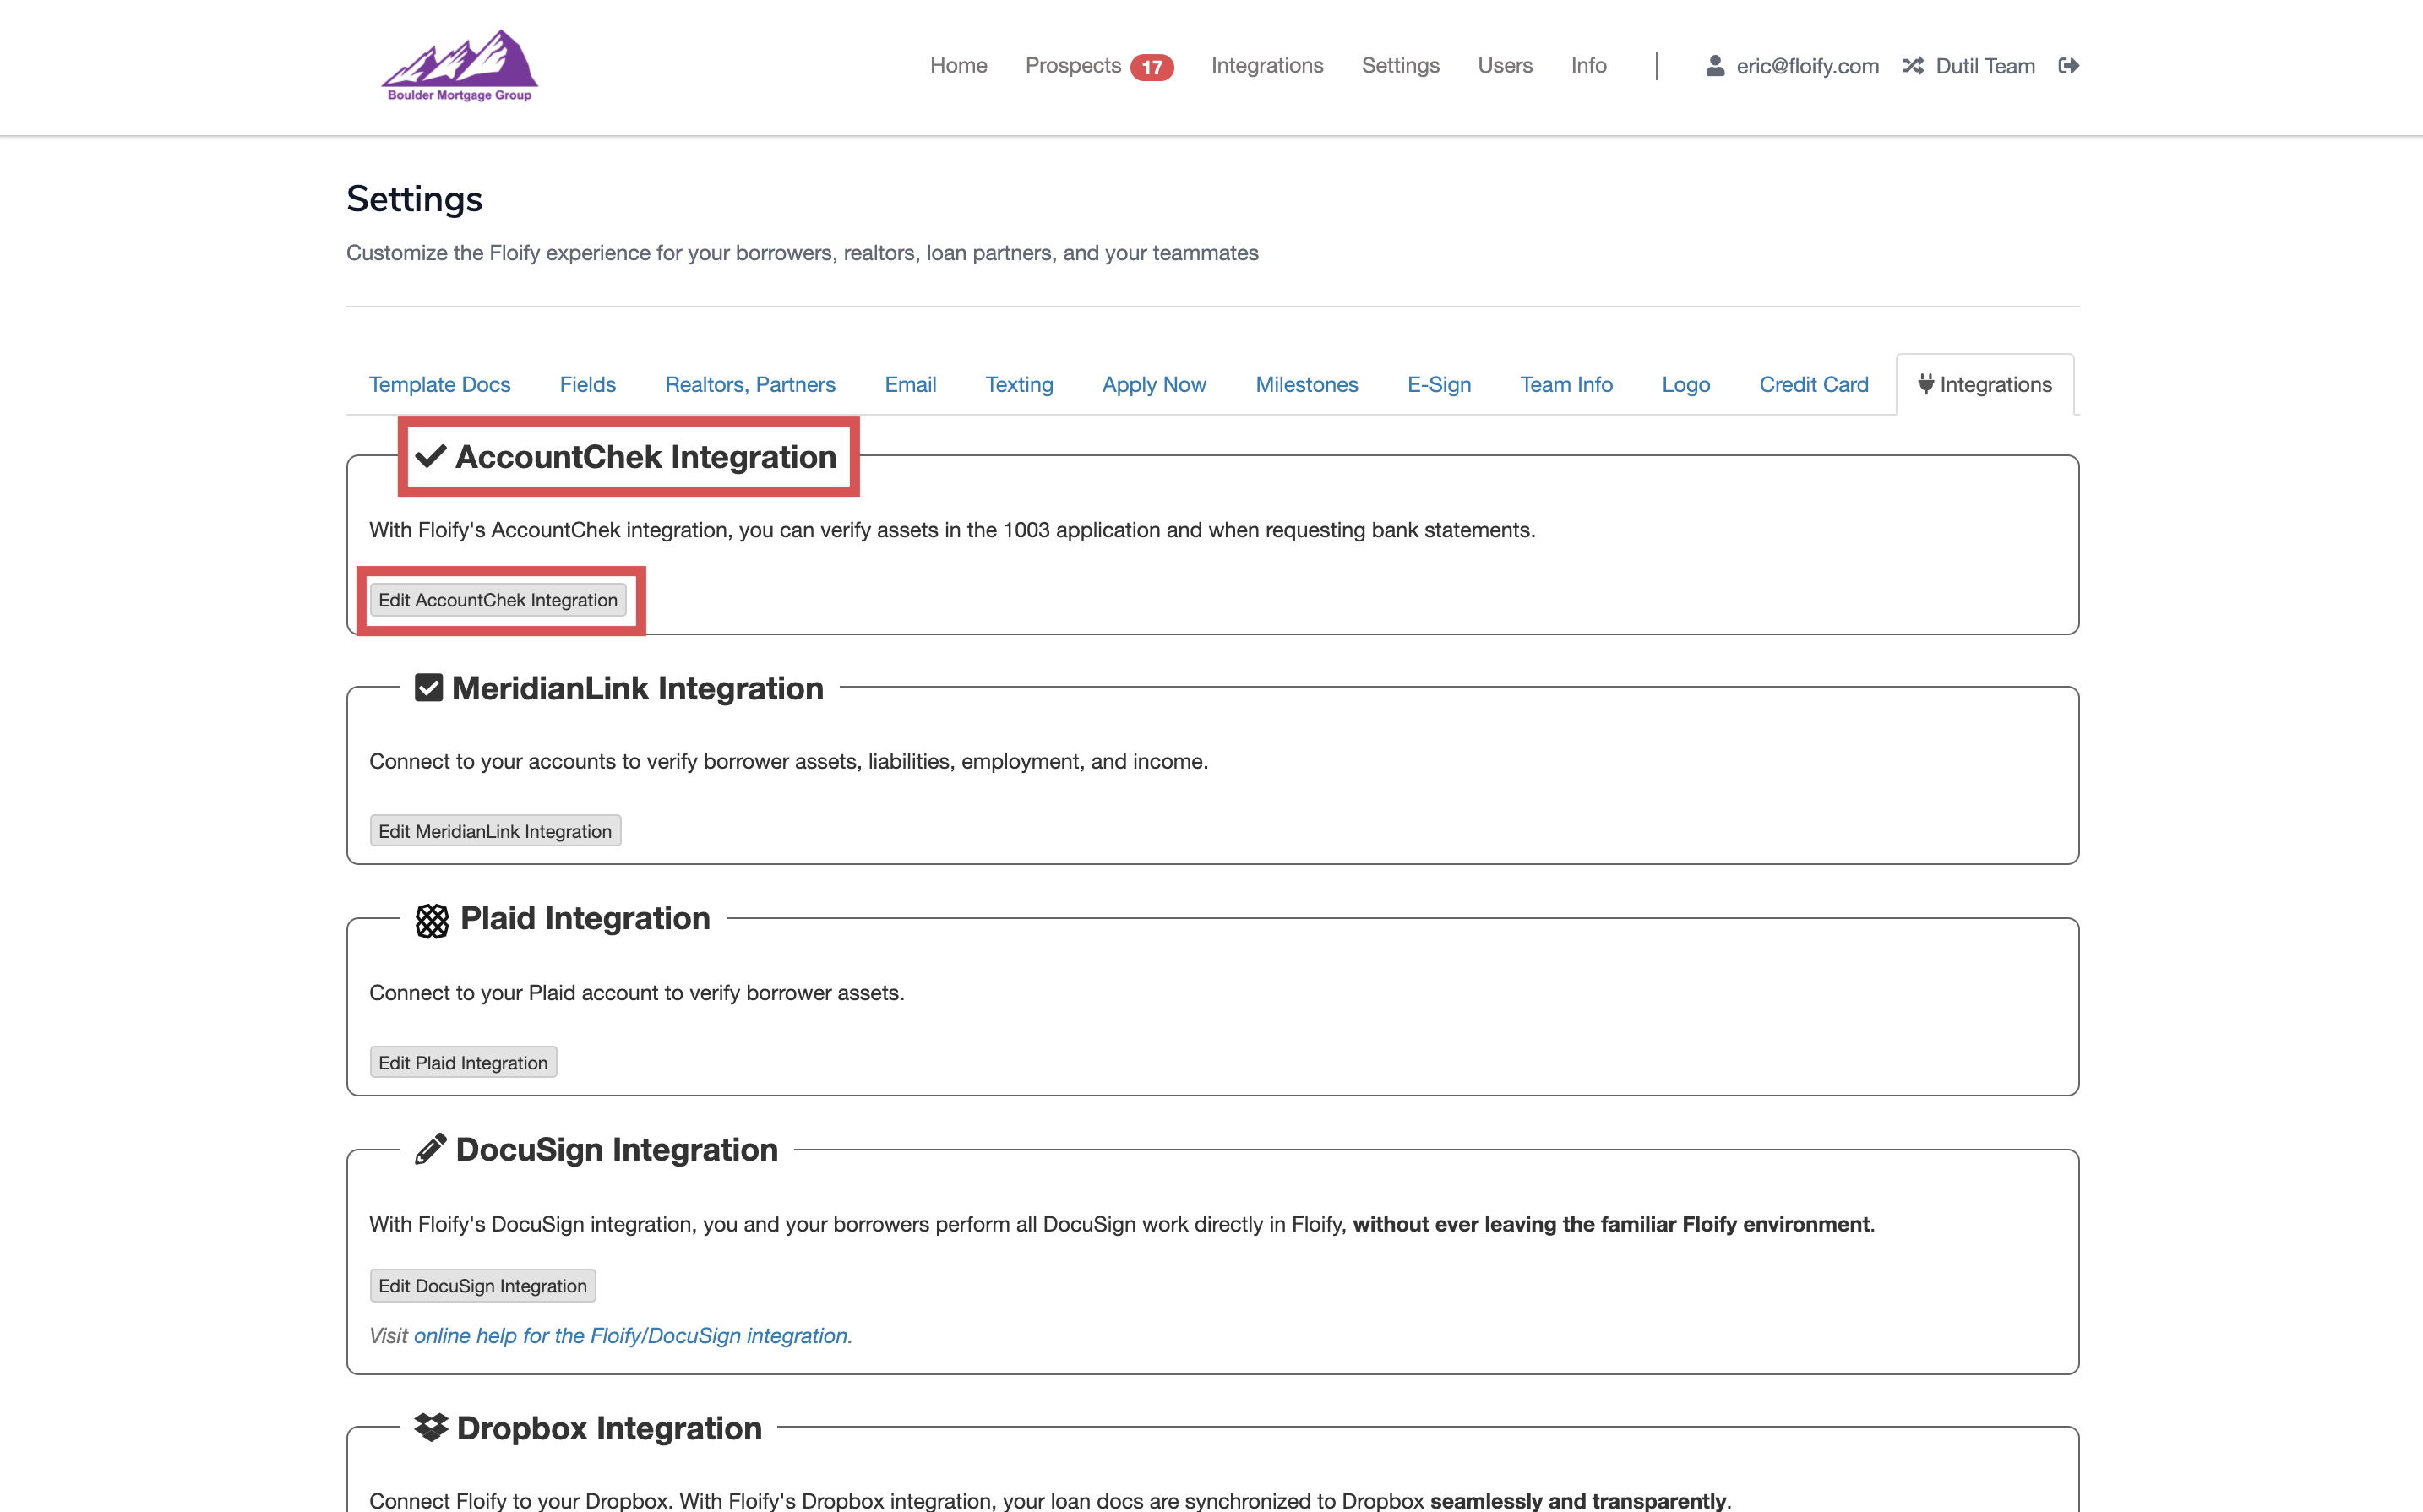Open the Prospects 17 badge
This screenshot has height=1512, width=2423.
pyautogui.click(x=1151, y=67)
